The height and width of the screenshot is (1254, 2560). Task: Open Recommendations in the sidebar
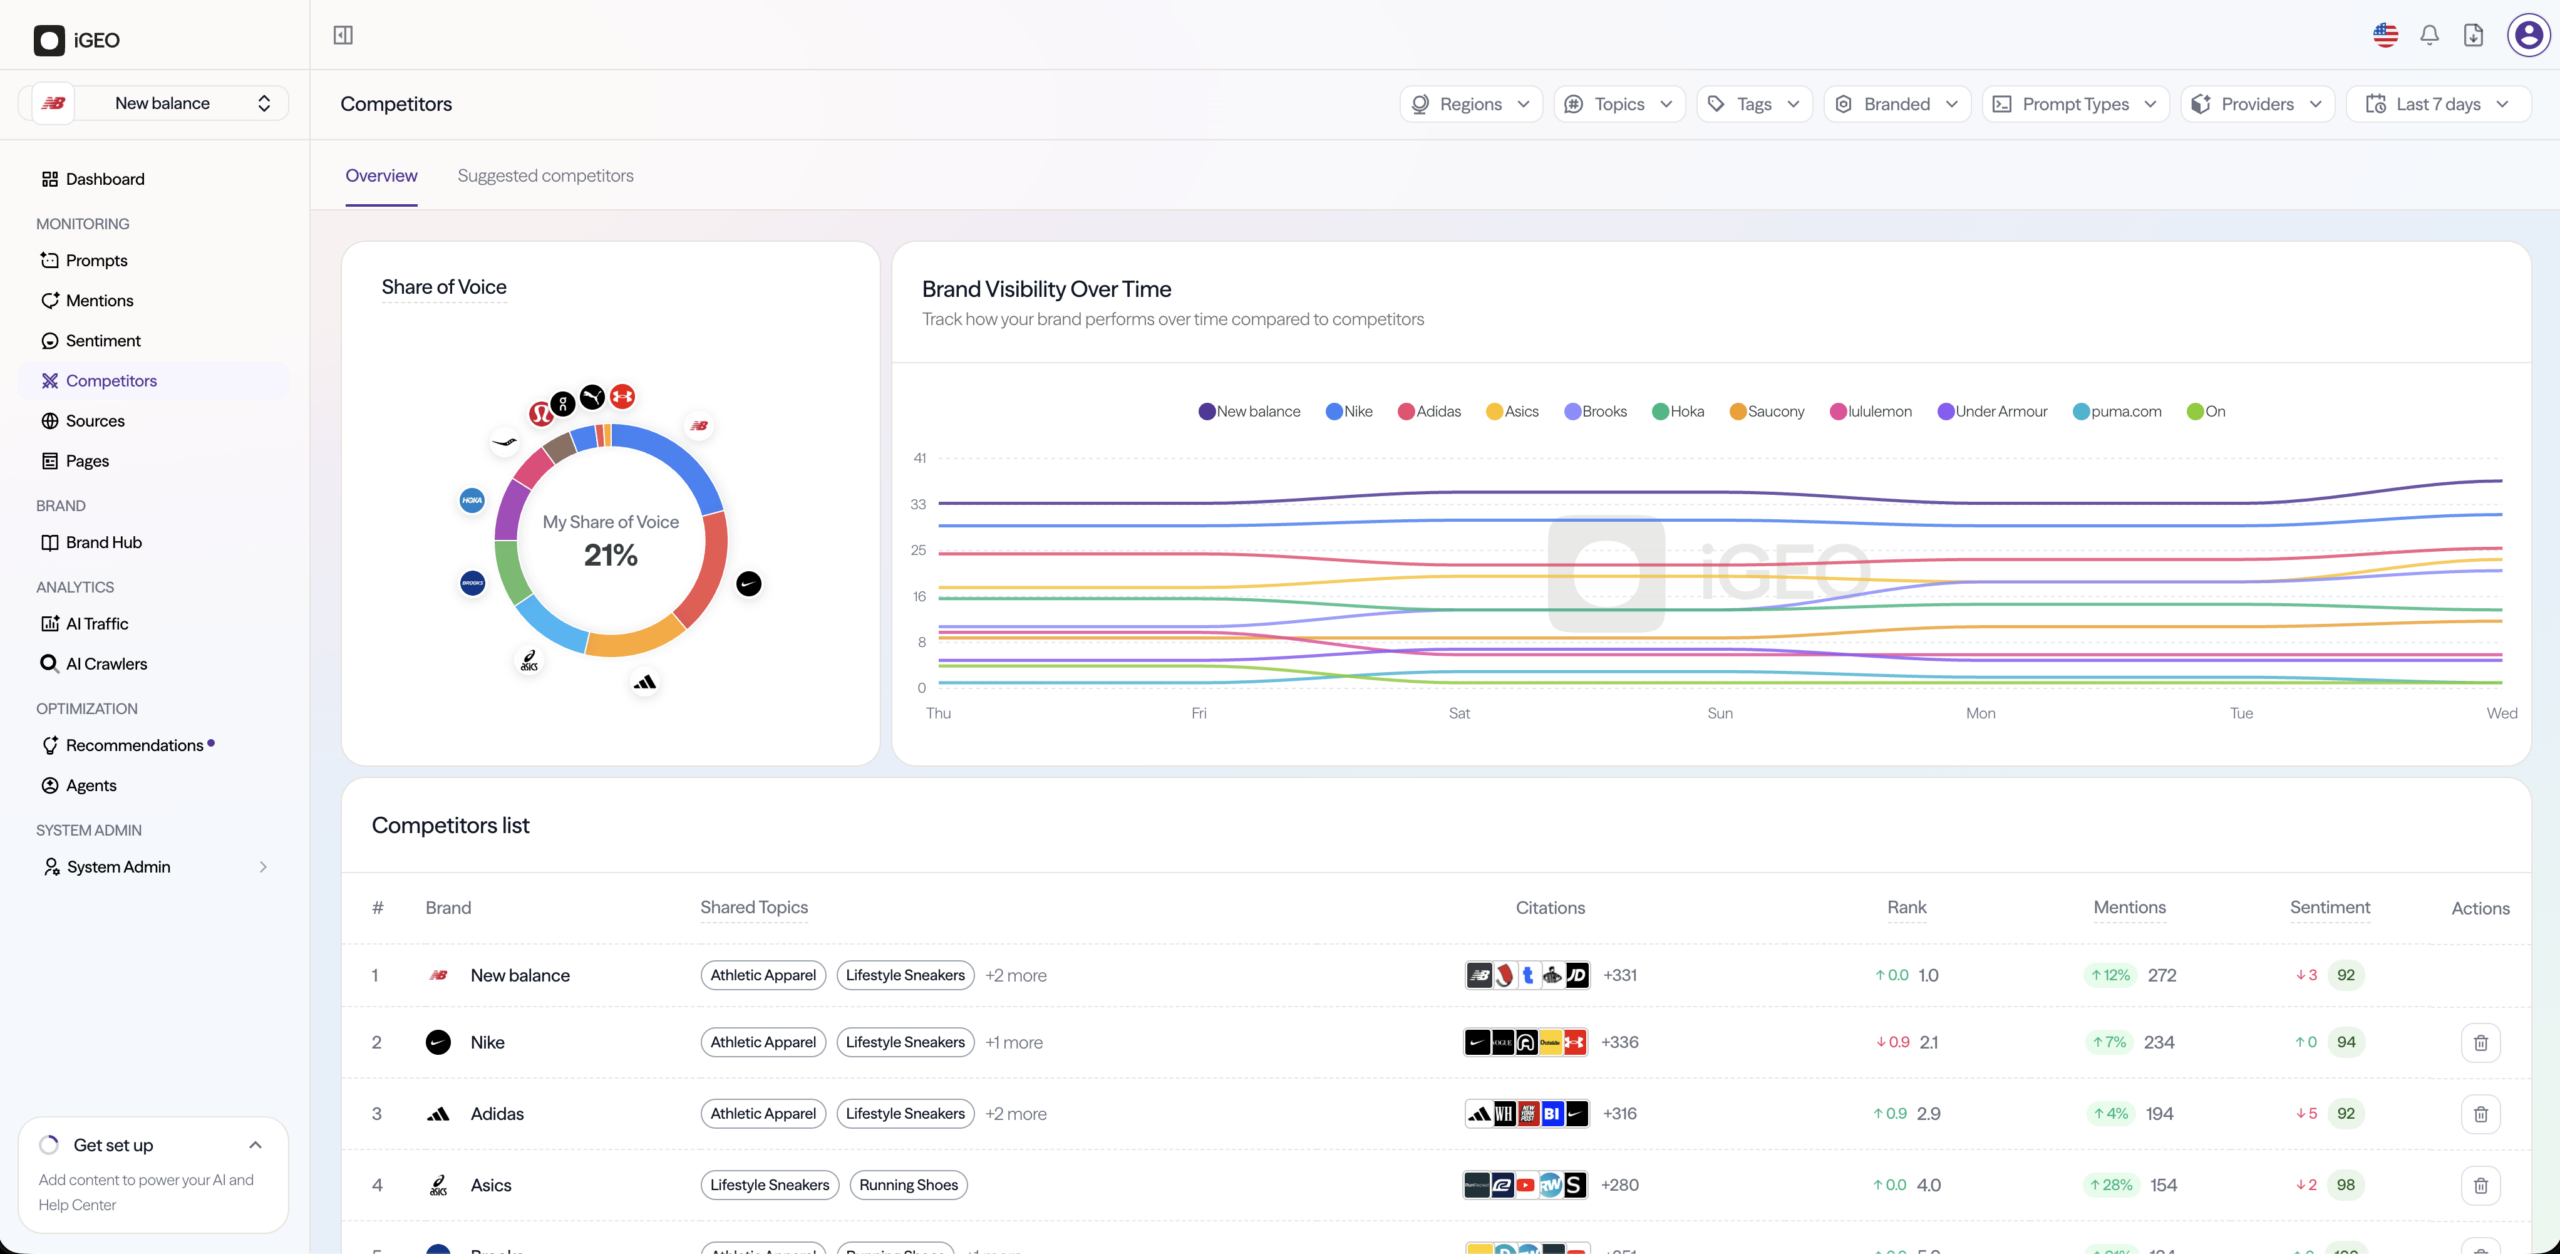[154, 745]
